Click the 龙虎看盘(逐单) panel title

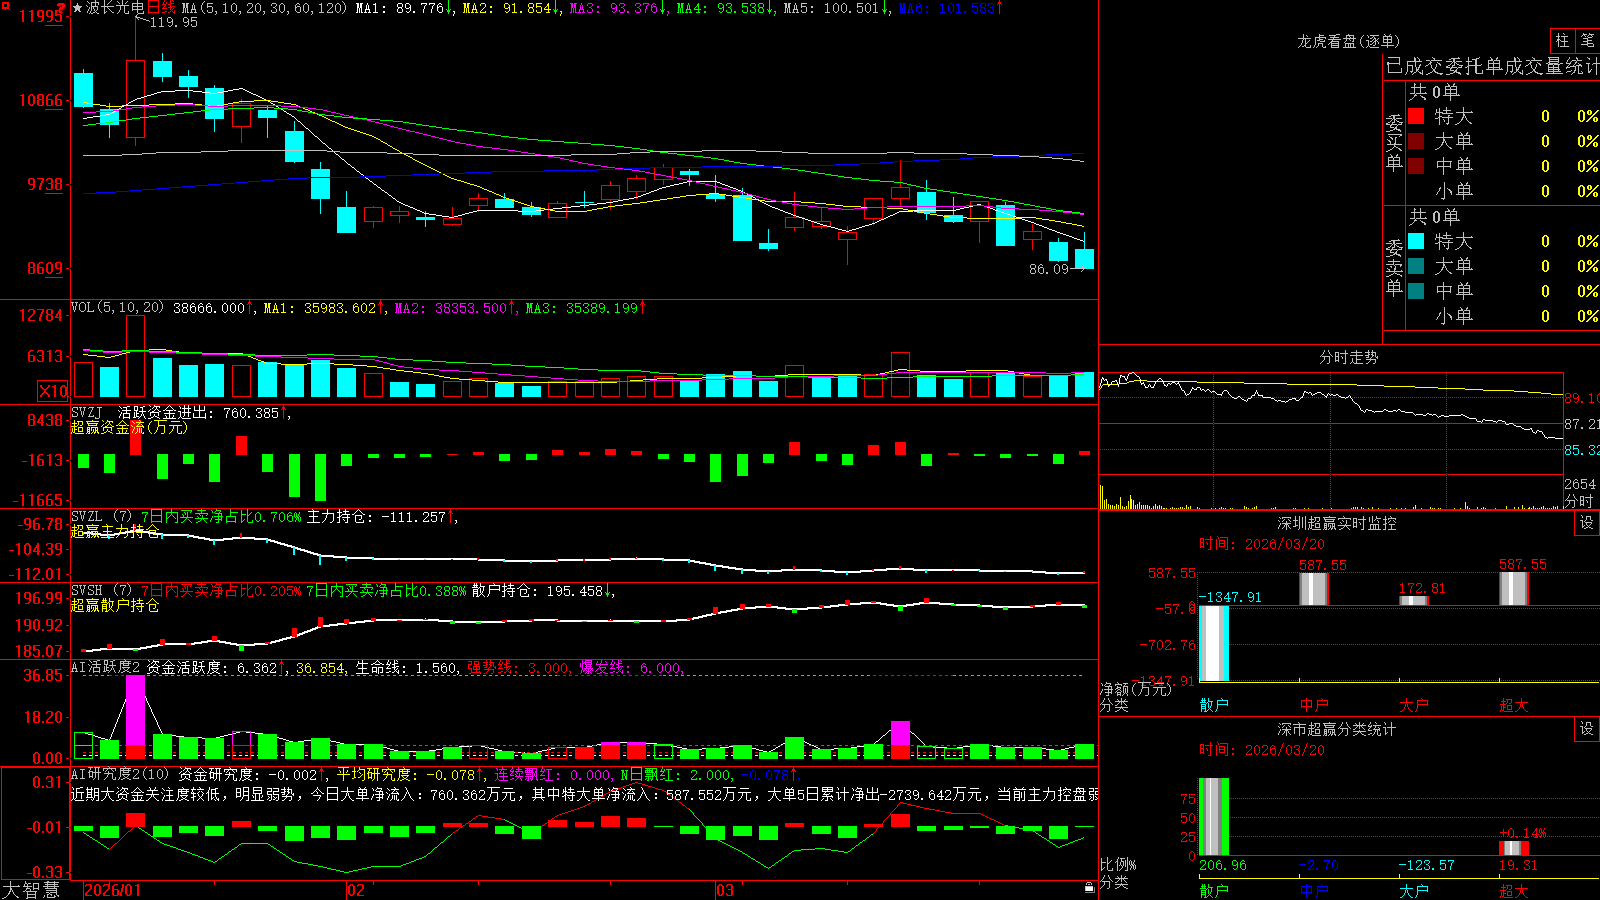point(1349,41)
